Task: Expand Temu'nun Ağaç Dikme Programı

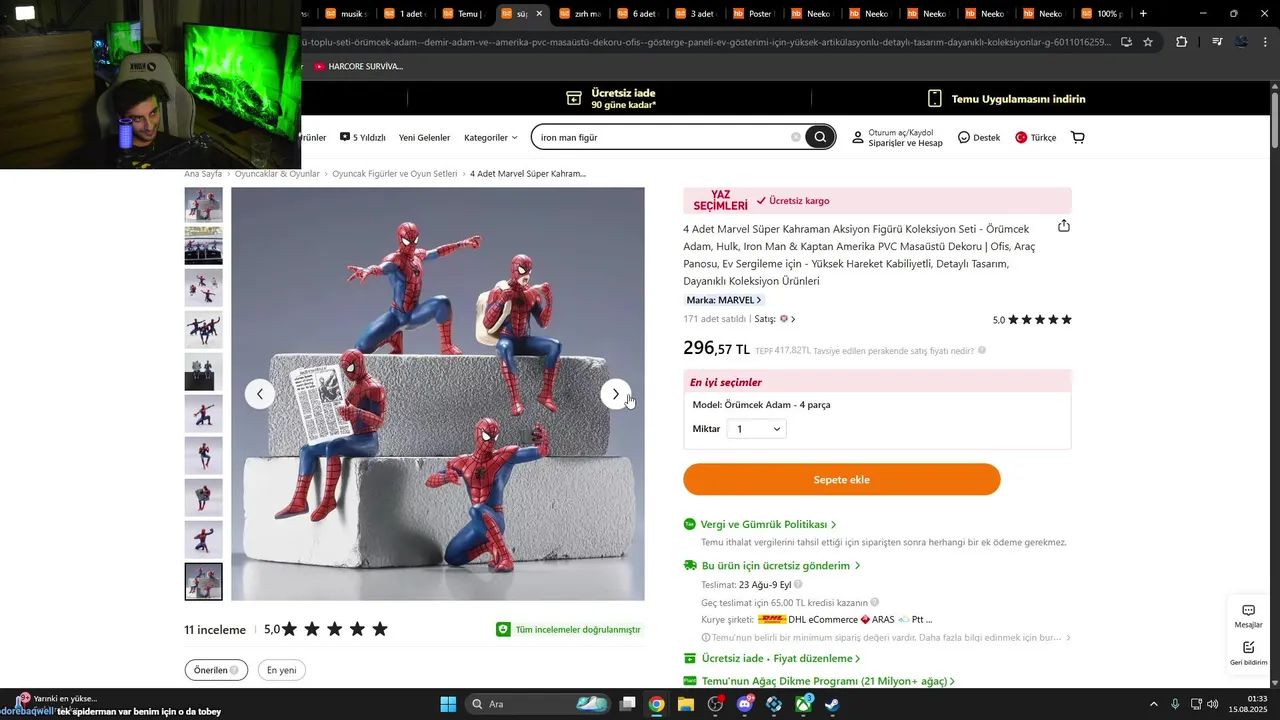Action: 828,681
